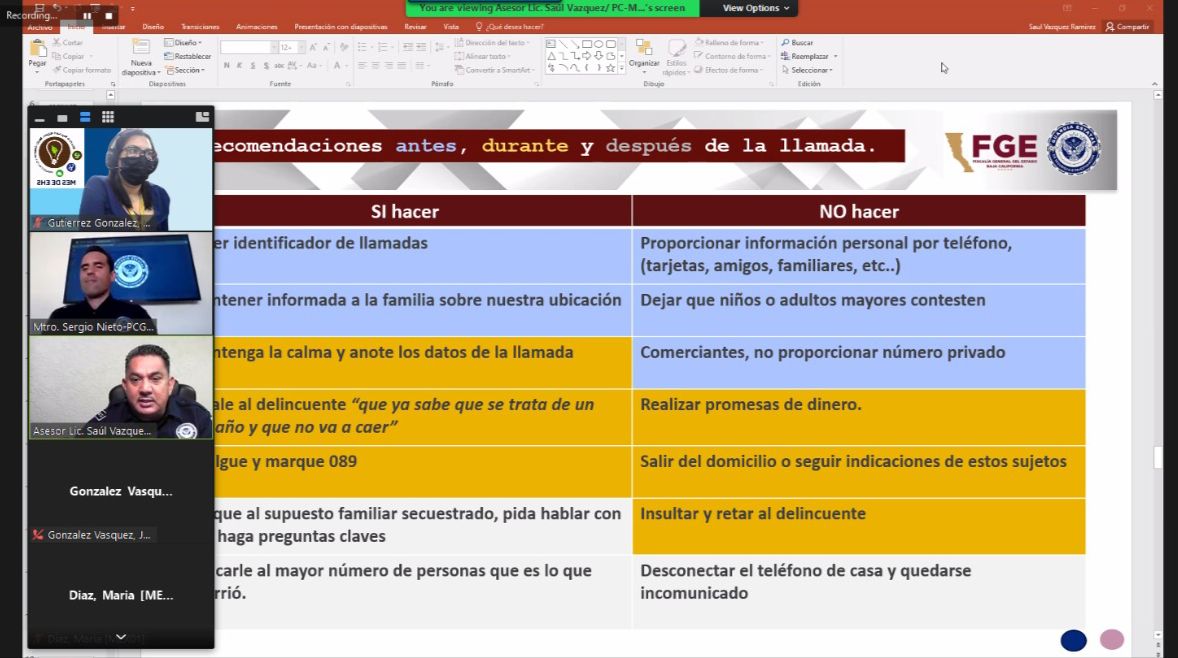
Task: Open the View Options dropdown
Action: pos(755,8)
